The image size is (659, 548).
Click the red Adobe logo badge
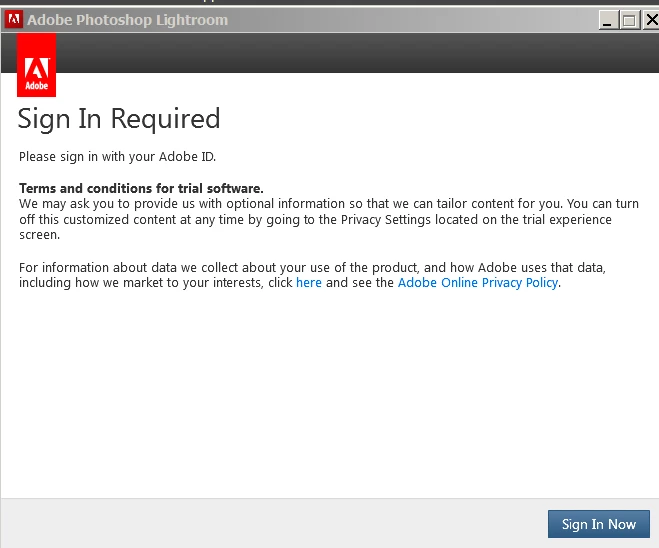click(37, 65)
